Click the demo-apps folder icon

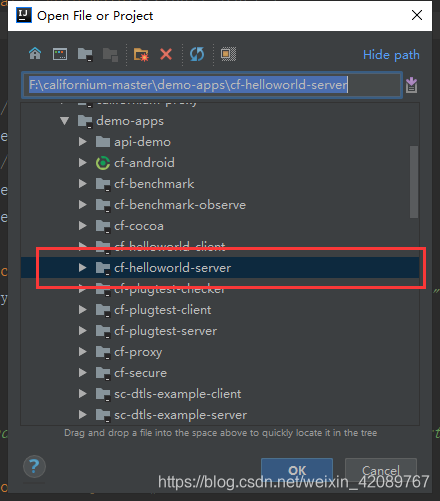tap(85, 121)
